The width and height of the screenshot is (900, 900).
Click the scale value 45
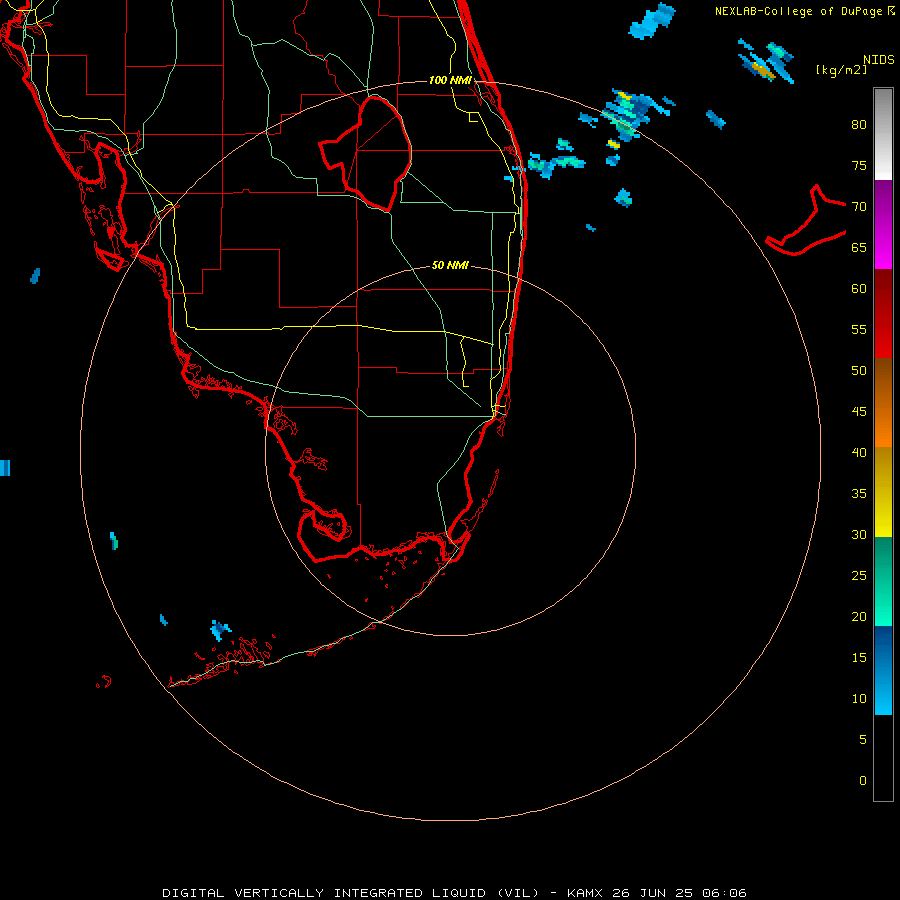tap(859, 412)
